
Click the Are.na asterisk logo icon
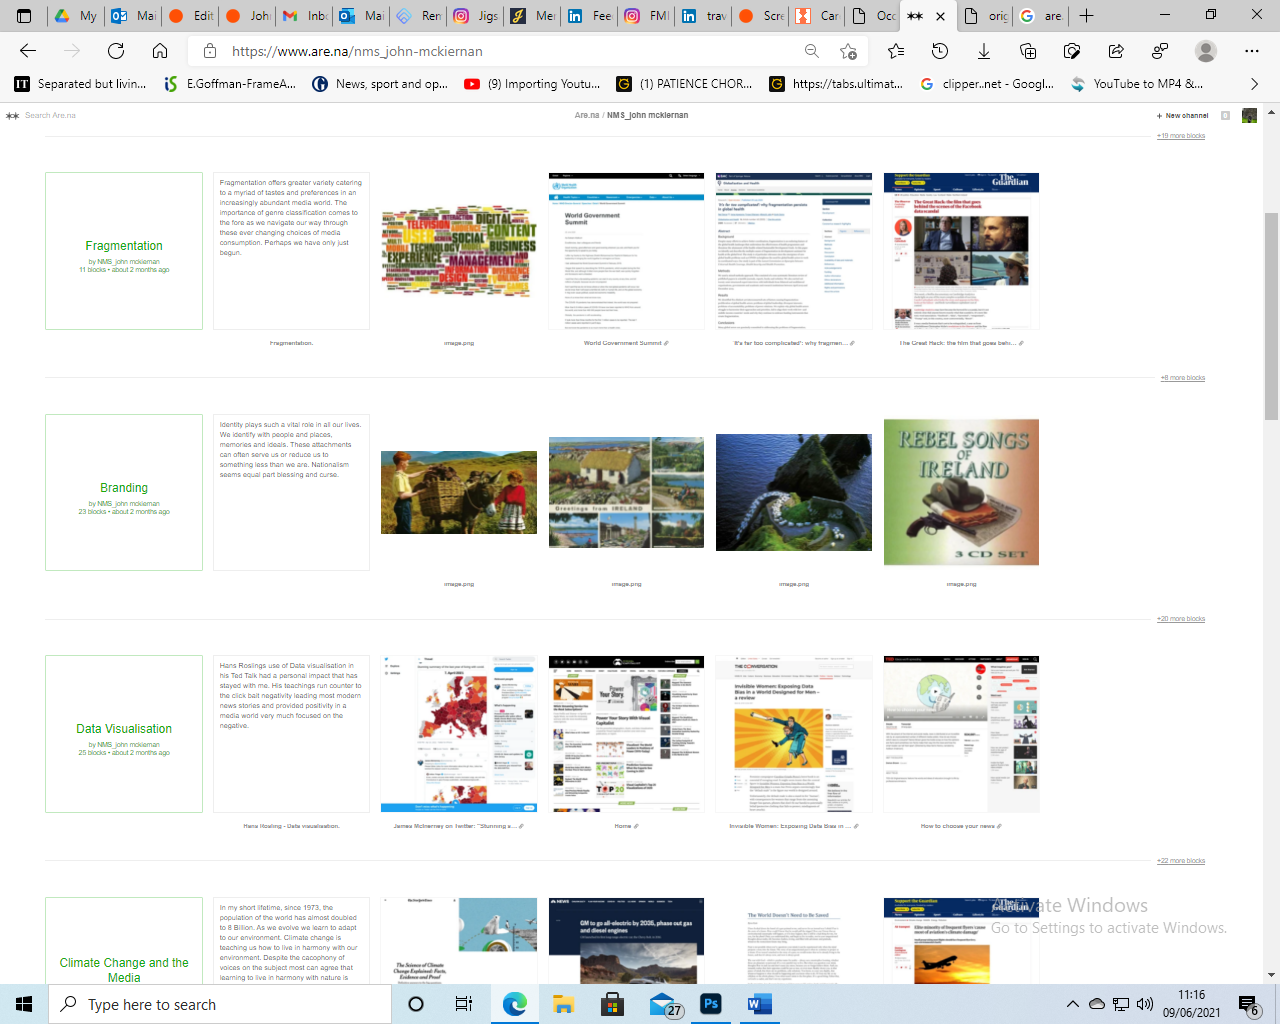click(12, 116)
